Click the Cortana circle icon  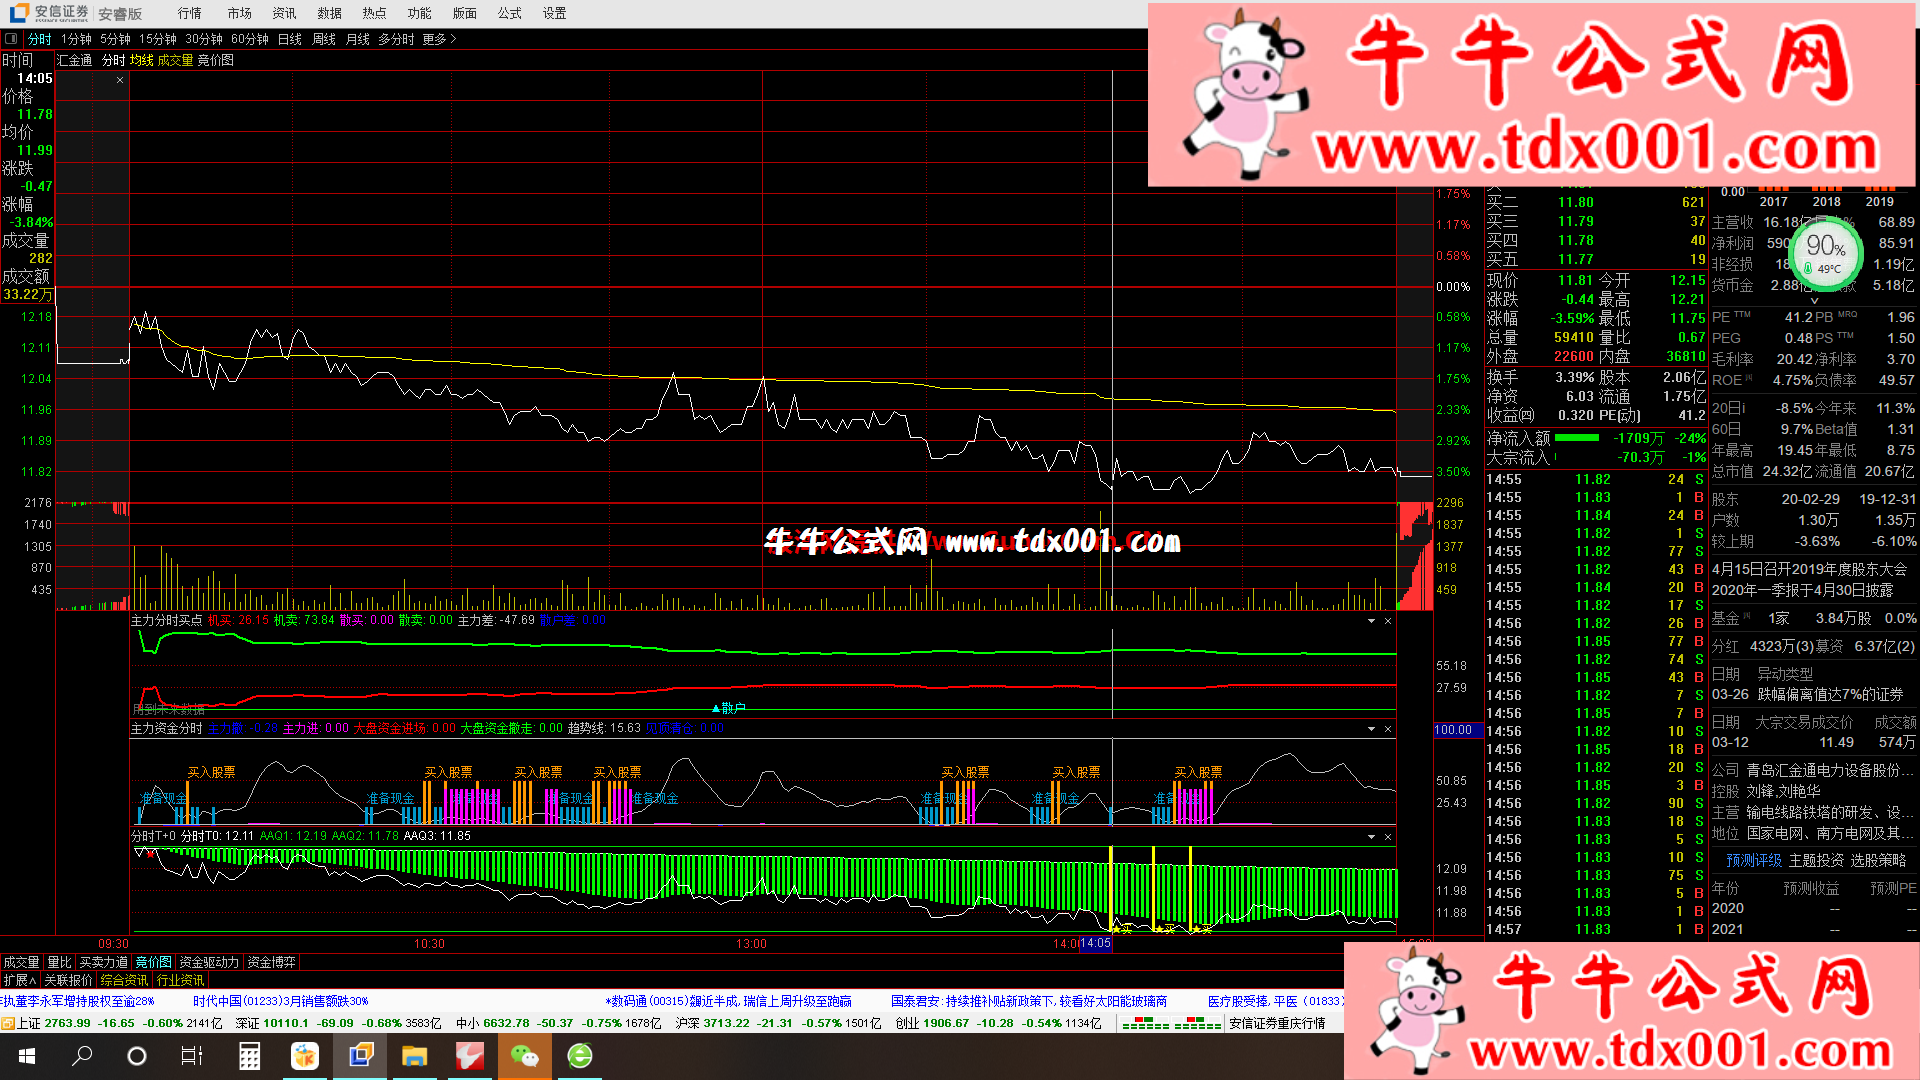(x=137, y=1056)
